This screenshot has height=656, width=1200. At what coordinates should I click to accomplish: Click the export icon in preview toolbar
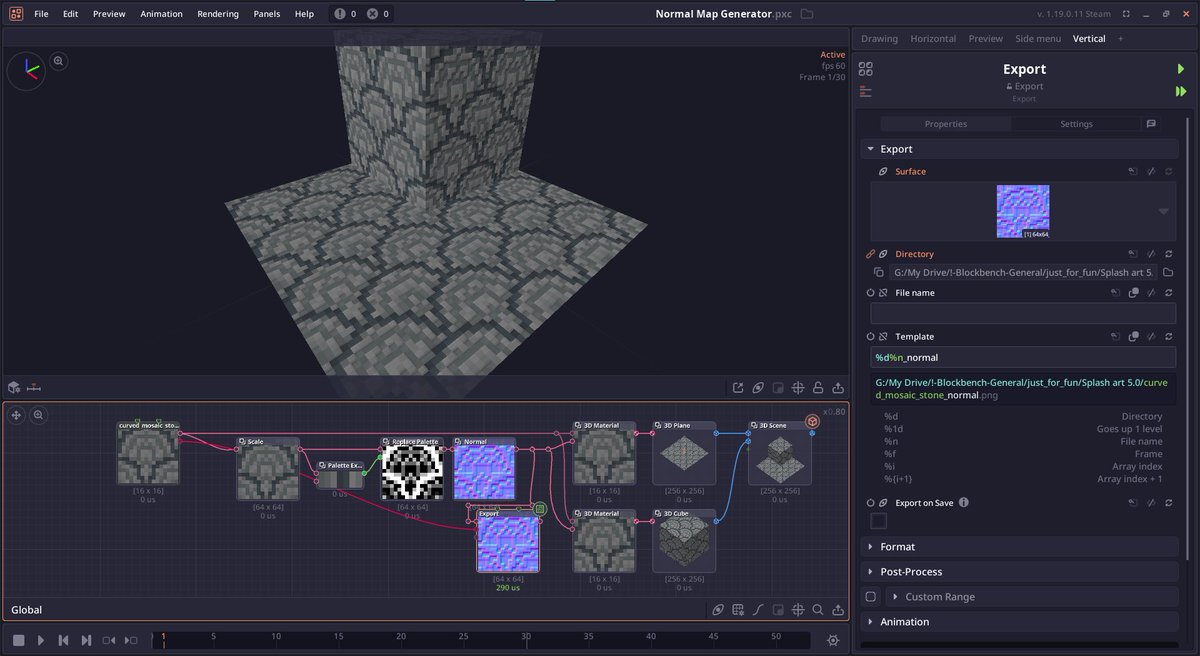837,388
